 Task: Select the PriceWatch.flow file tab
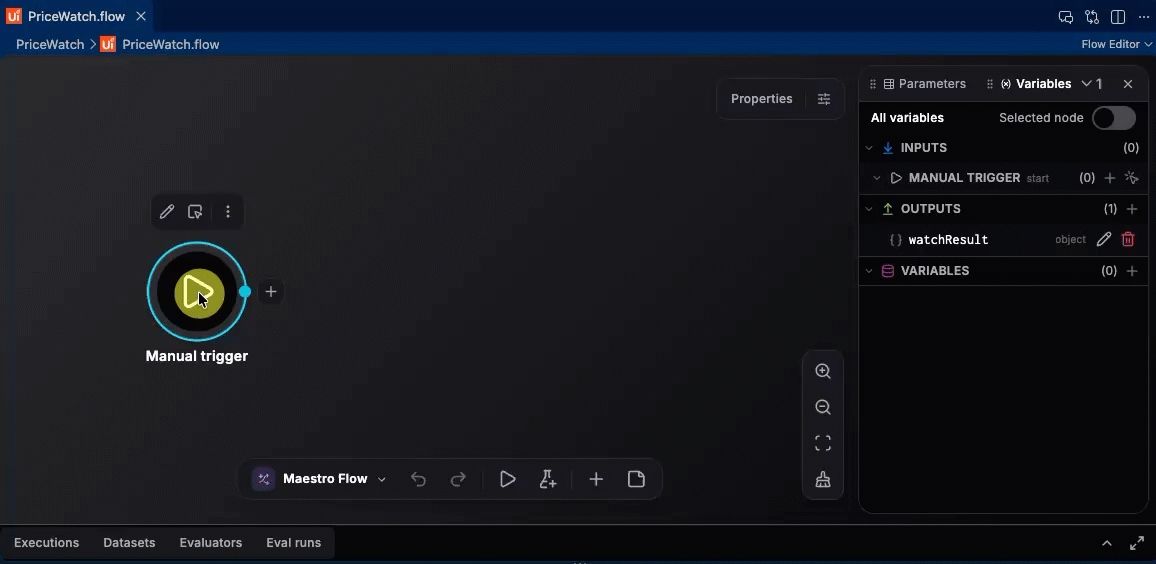[77, 16]
